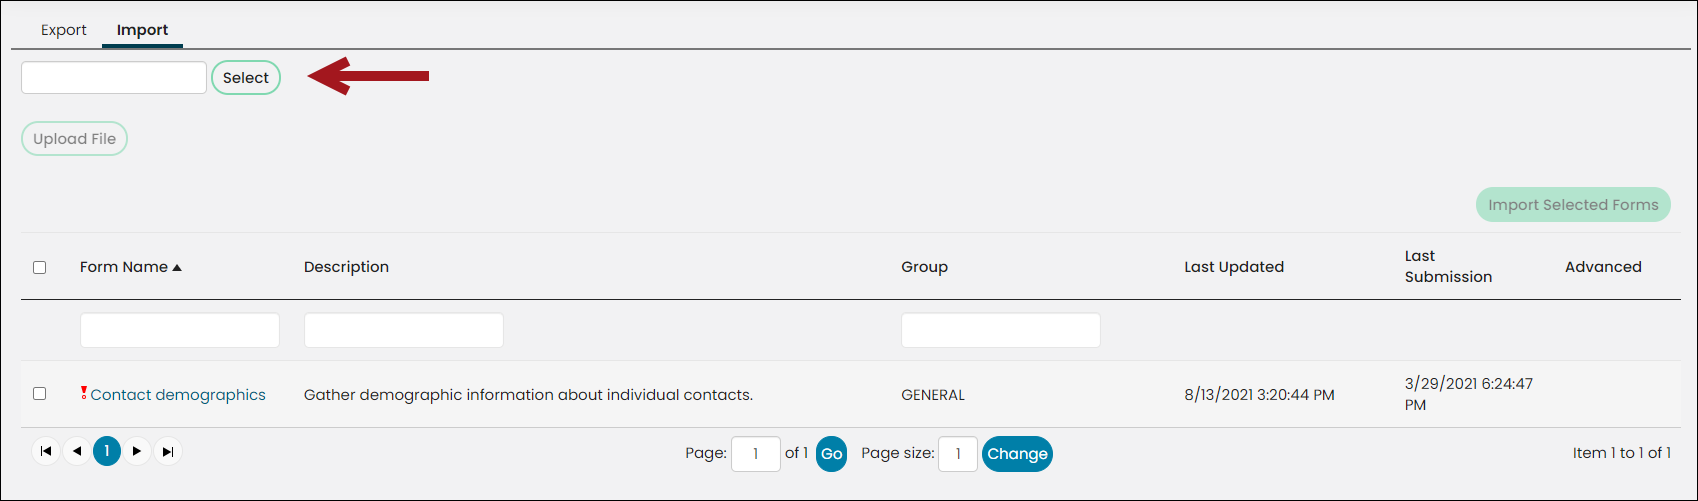This screenshot has width=1698, height=501.
Task: Select current page number 1 circle
Action: point(107,452)
